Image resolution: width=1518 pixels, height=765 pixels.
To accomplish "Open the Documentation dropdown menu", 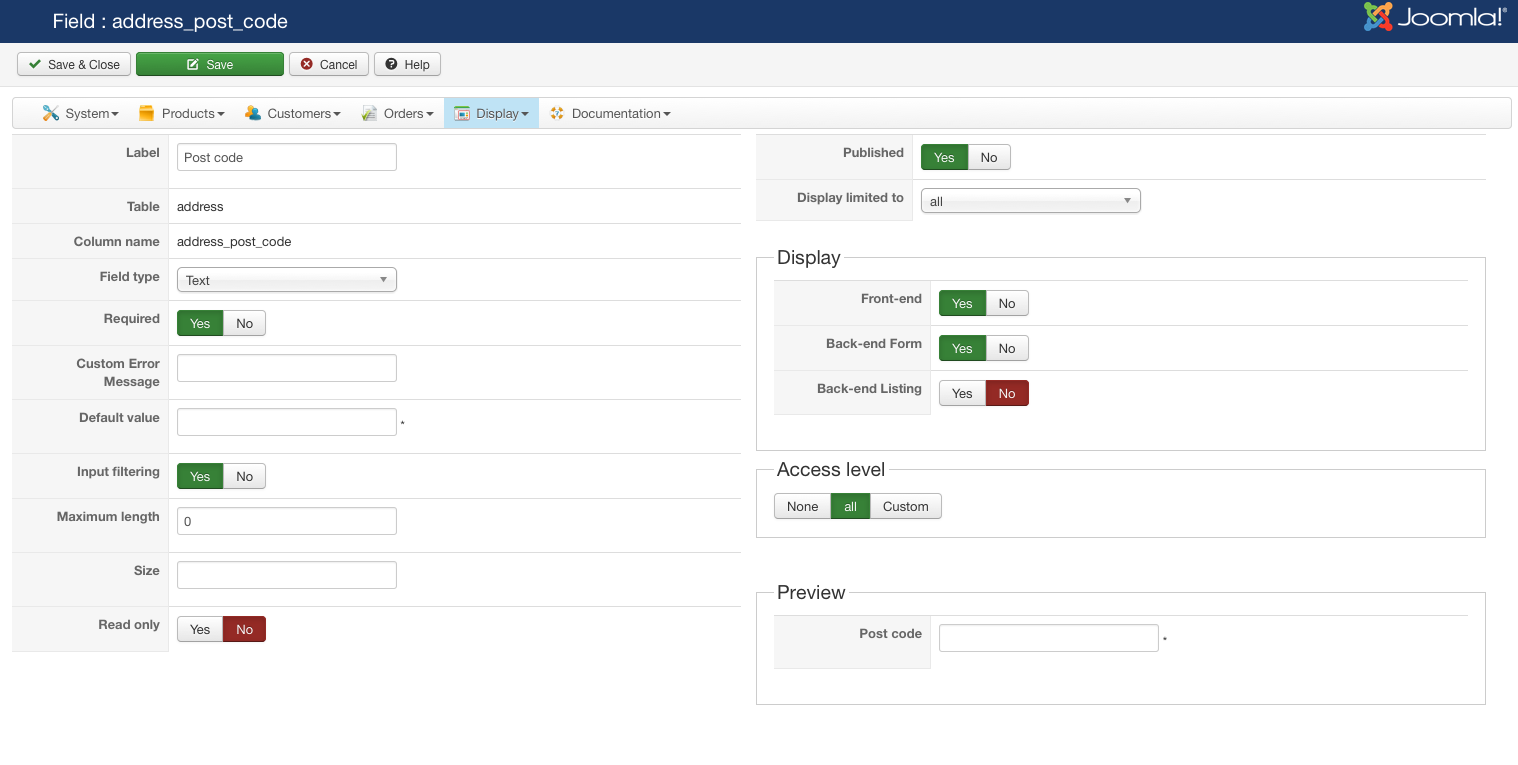I will (620, 113).
